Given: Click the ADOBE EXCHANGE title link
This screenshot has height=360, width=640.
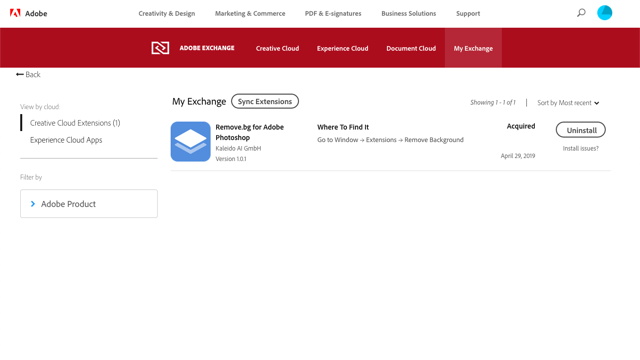Looking at the screenshot, I should [x=207, y=48].
